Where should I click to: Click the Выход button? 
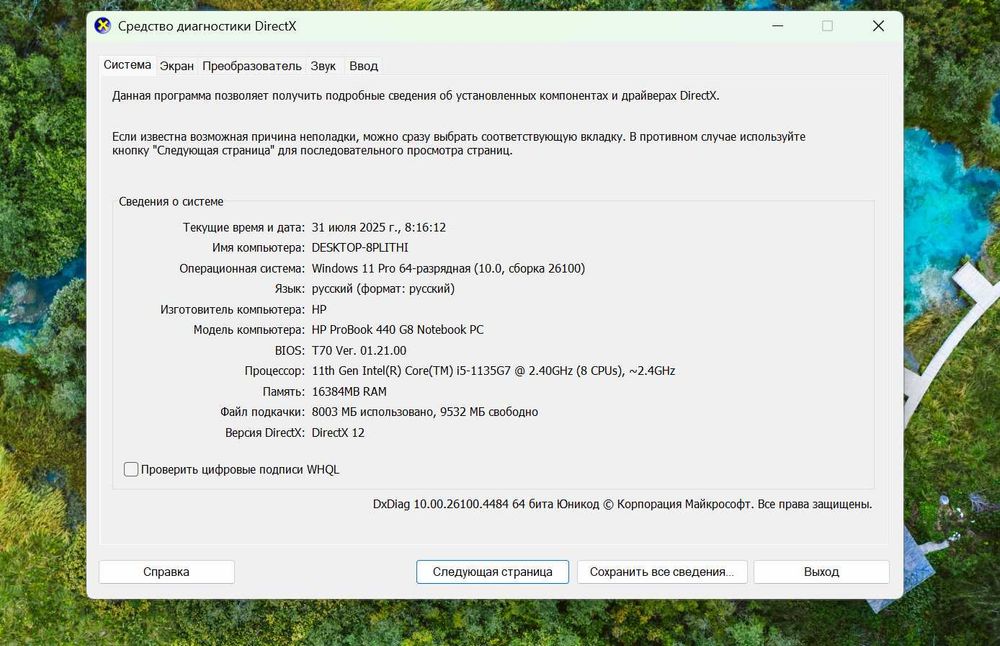click(821, 572)
